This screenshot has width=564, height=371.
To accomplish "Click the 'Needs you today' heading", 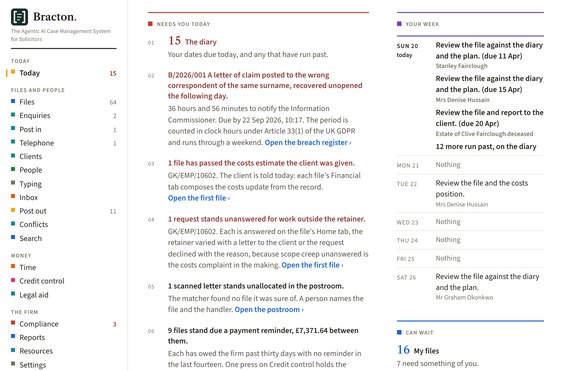I will [183, 24].
